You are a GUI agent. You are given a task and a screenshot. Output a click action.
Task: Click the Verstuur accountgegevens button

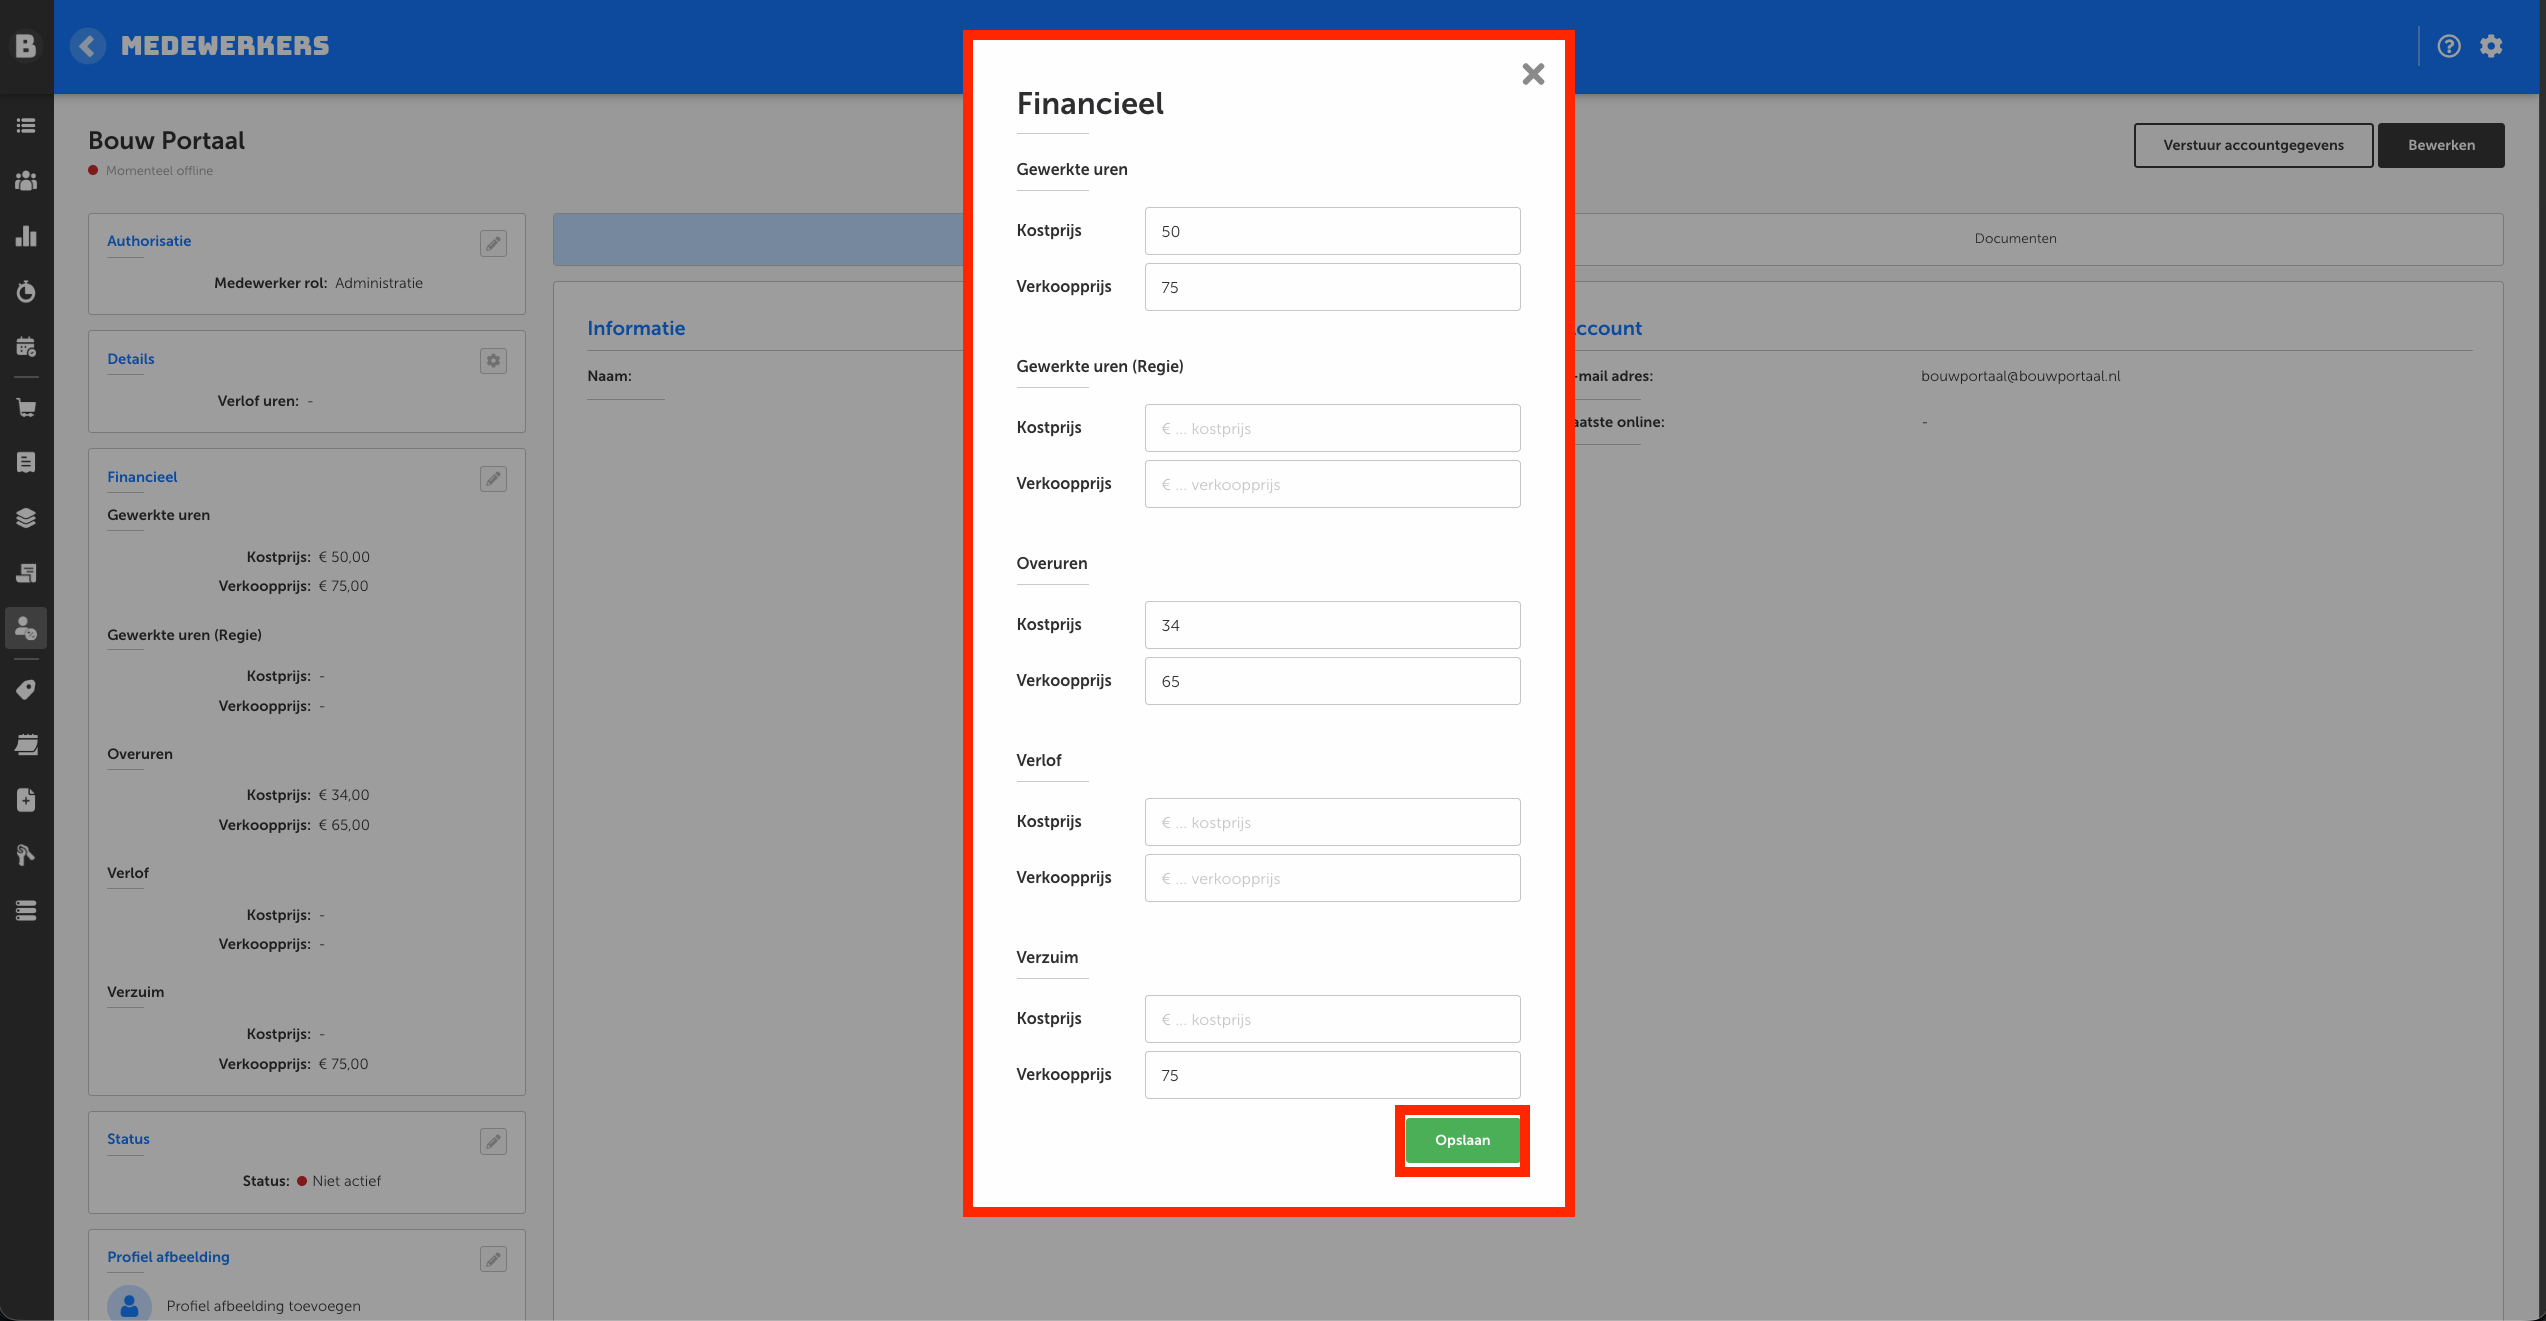click(x=2253, y=145)
